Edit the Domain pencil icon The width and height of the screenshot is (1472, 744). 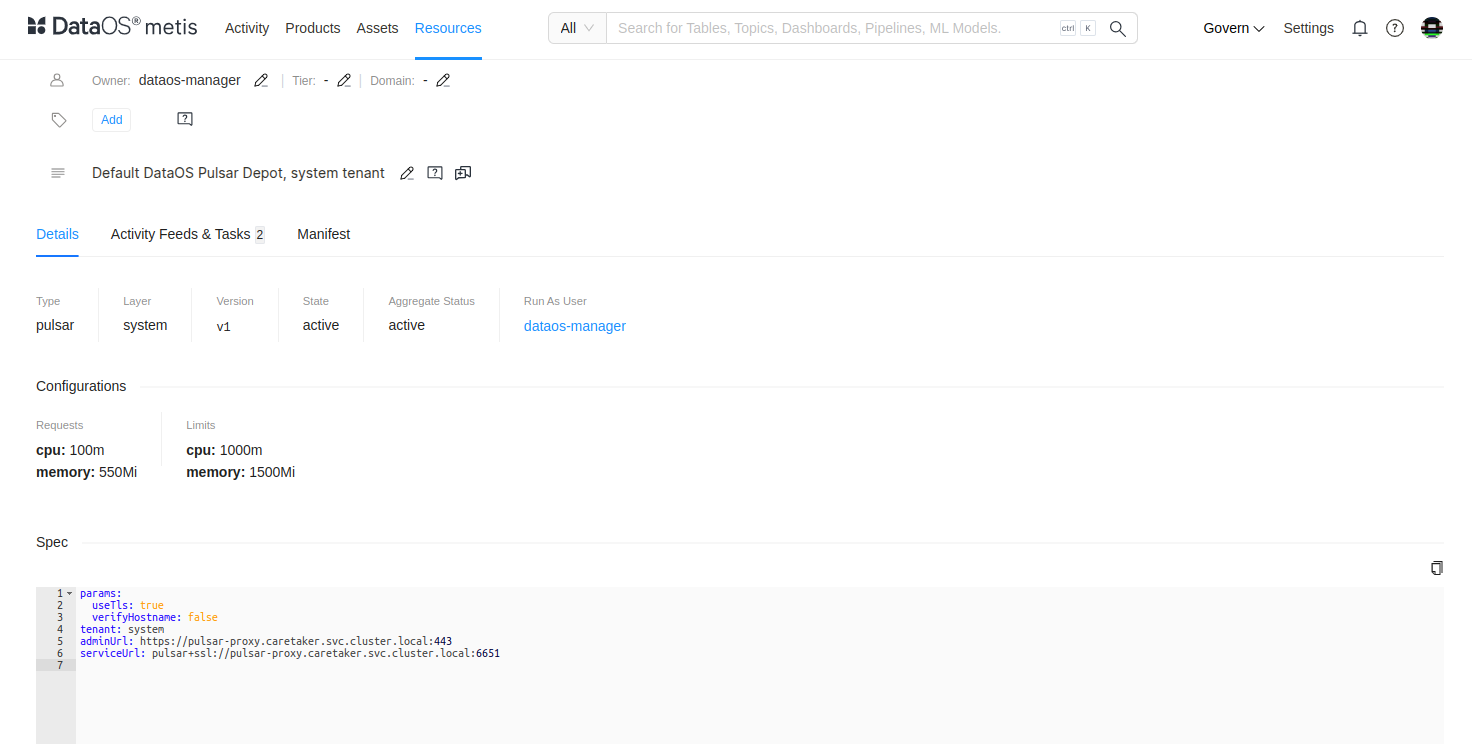(x=443, y=80)
